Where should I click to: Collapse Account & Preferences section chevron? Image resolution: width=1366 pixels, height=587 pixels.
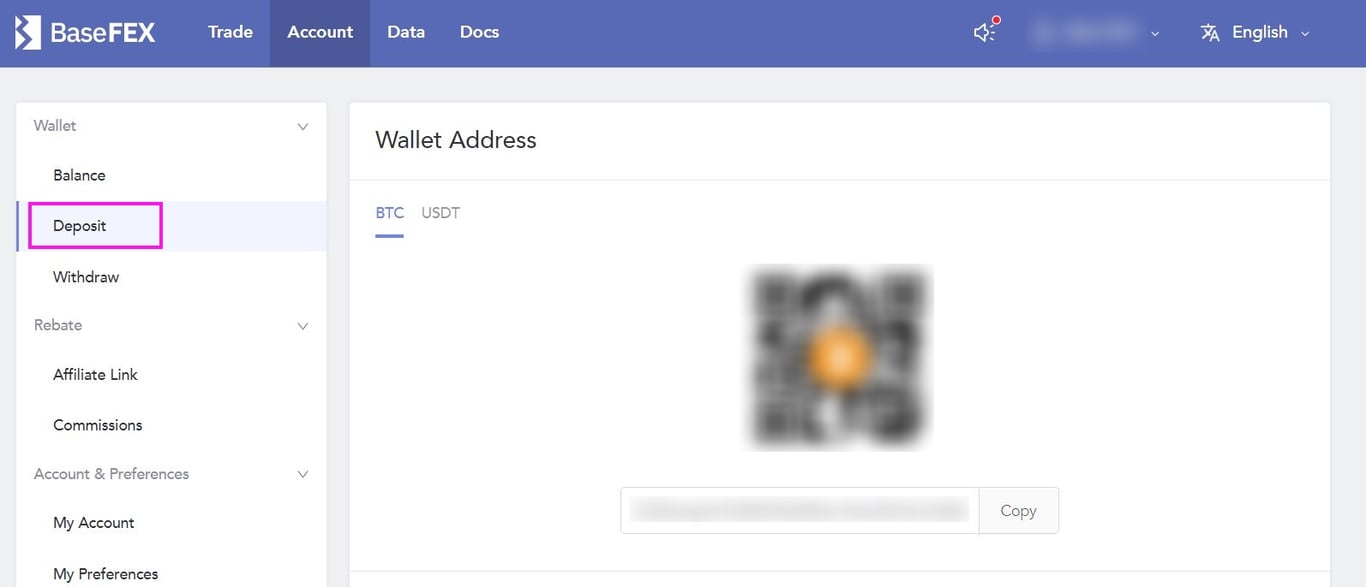pyautogui.click(x=303, y=474)
